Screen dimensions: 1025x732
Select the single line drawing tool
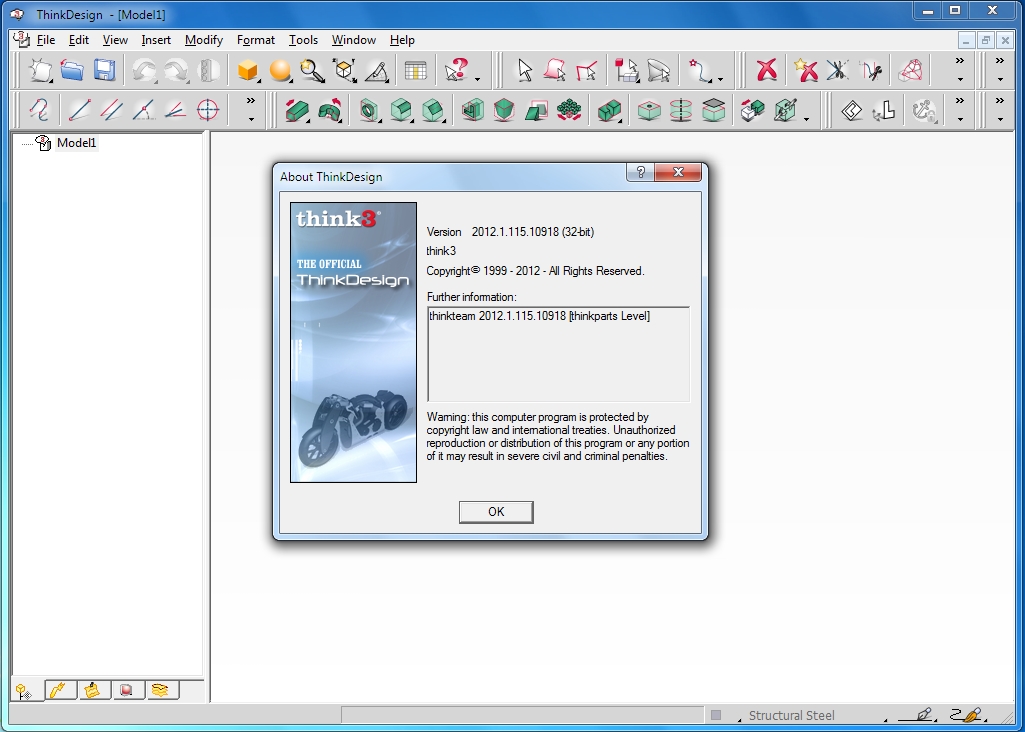point(79,110)
